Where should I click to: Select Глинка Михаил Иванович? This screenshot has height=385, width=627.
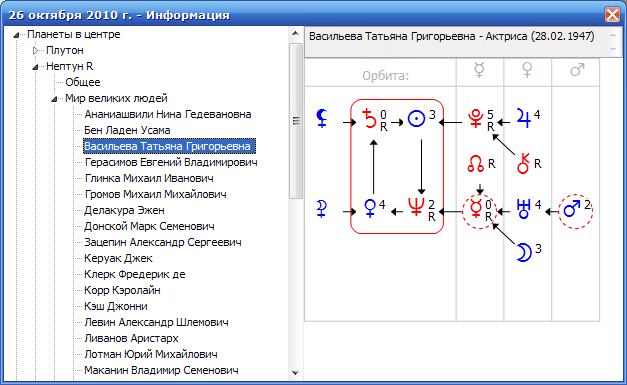point(149,178)
